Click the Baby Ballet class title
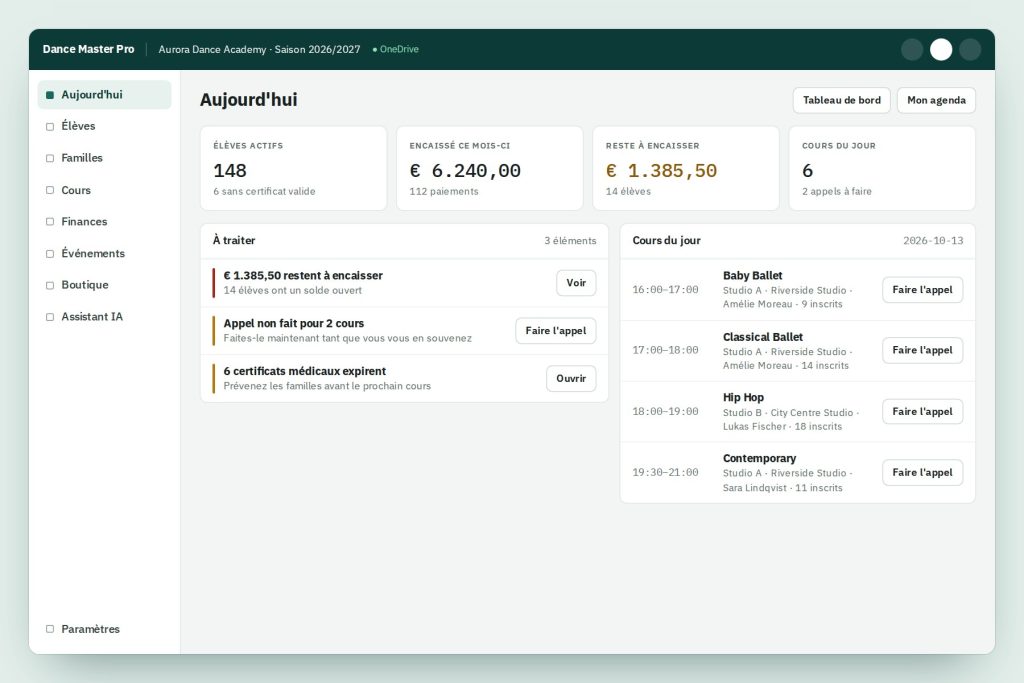This screenshot has width=1024, height=683. pyautogui.click(x=752, y=276)
